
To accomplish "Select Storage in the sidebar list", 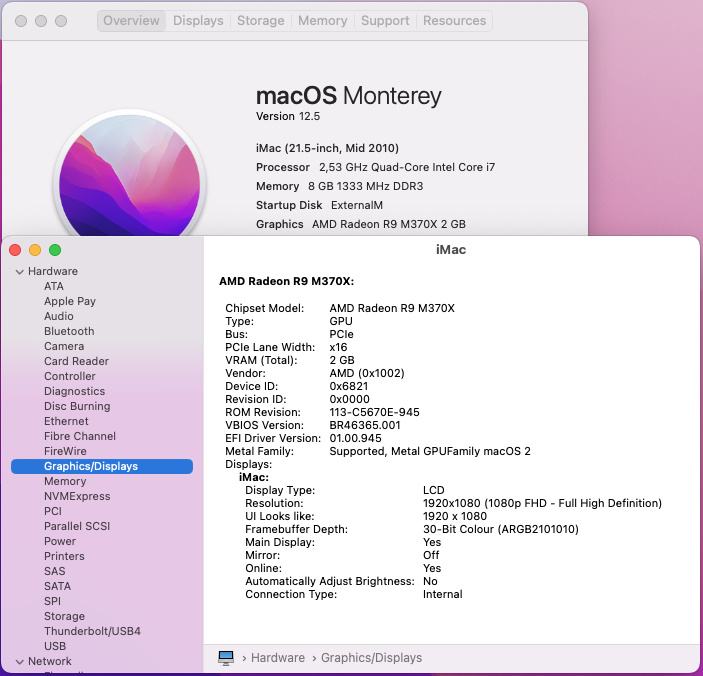I will [64, 616].
